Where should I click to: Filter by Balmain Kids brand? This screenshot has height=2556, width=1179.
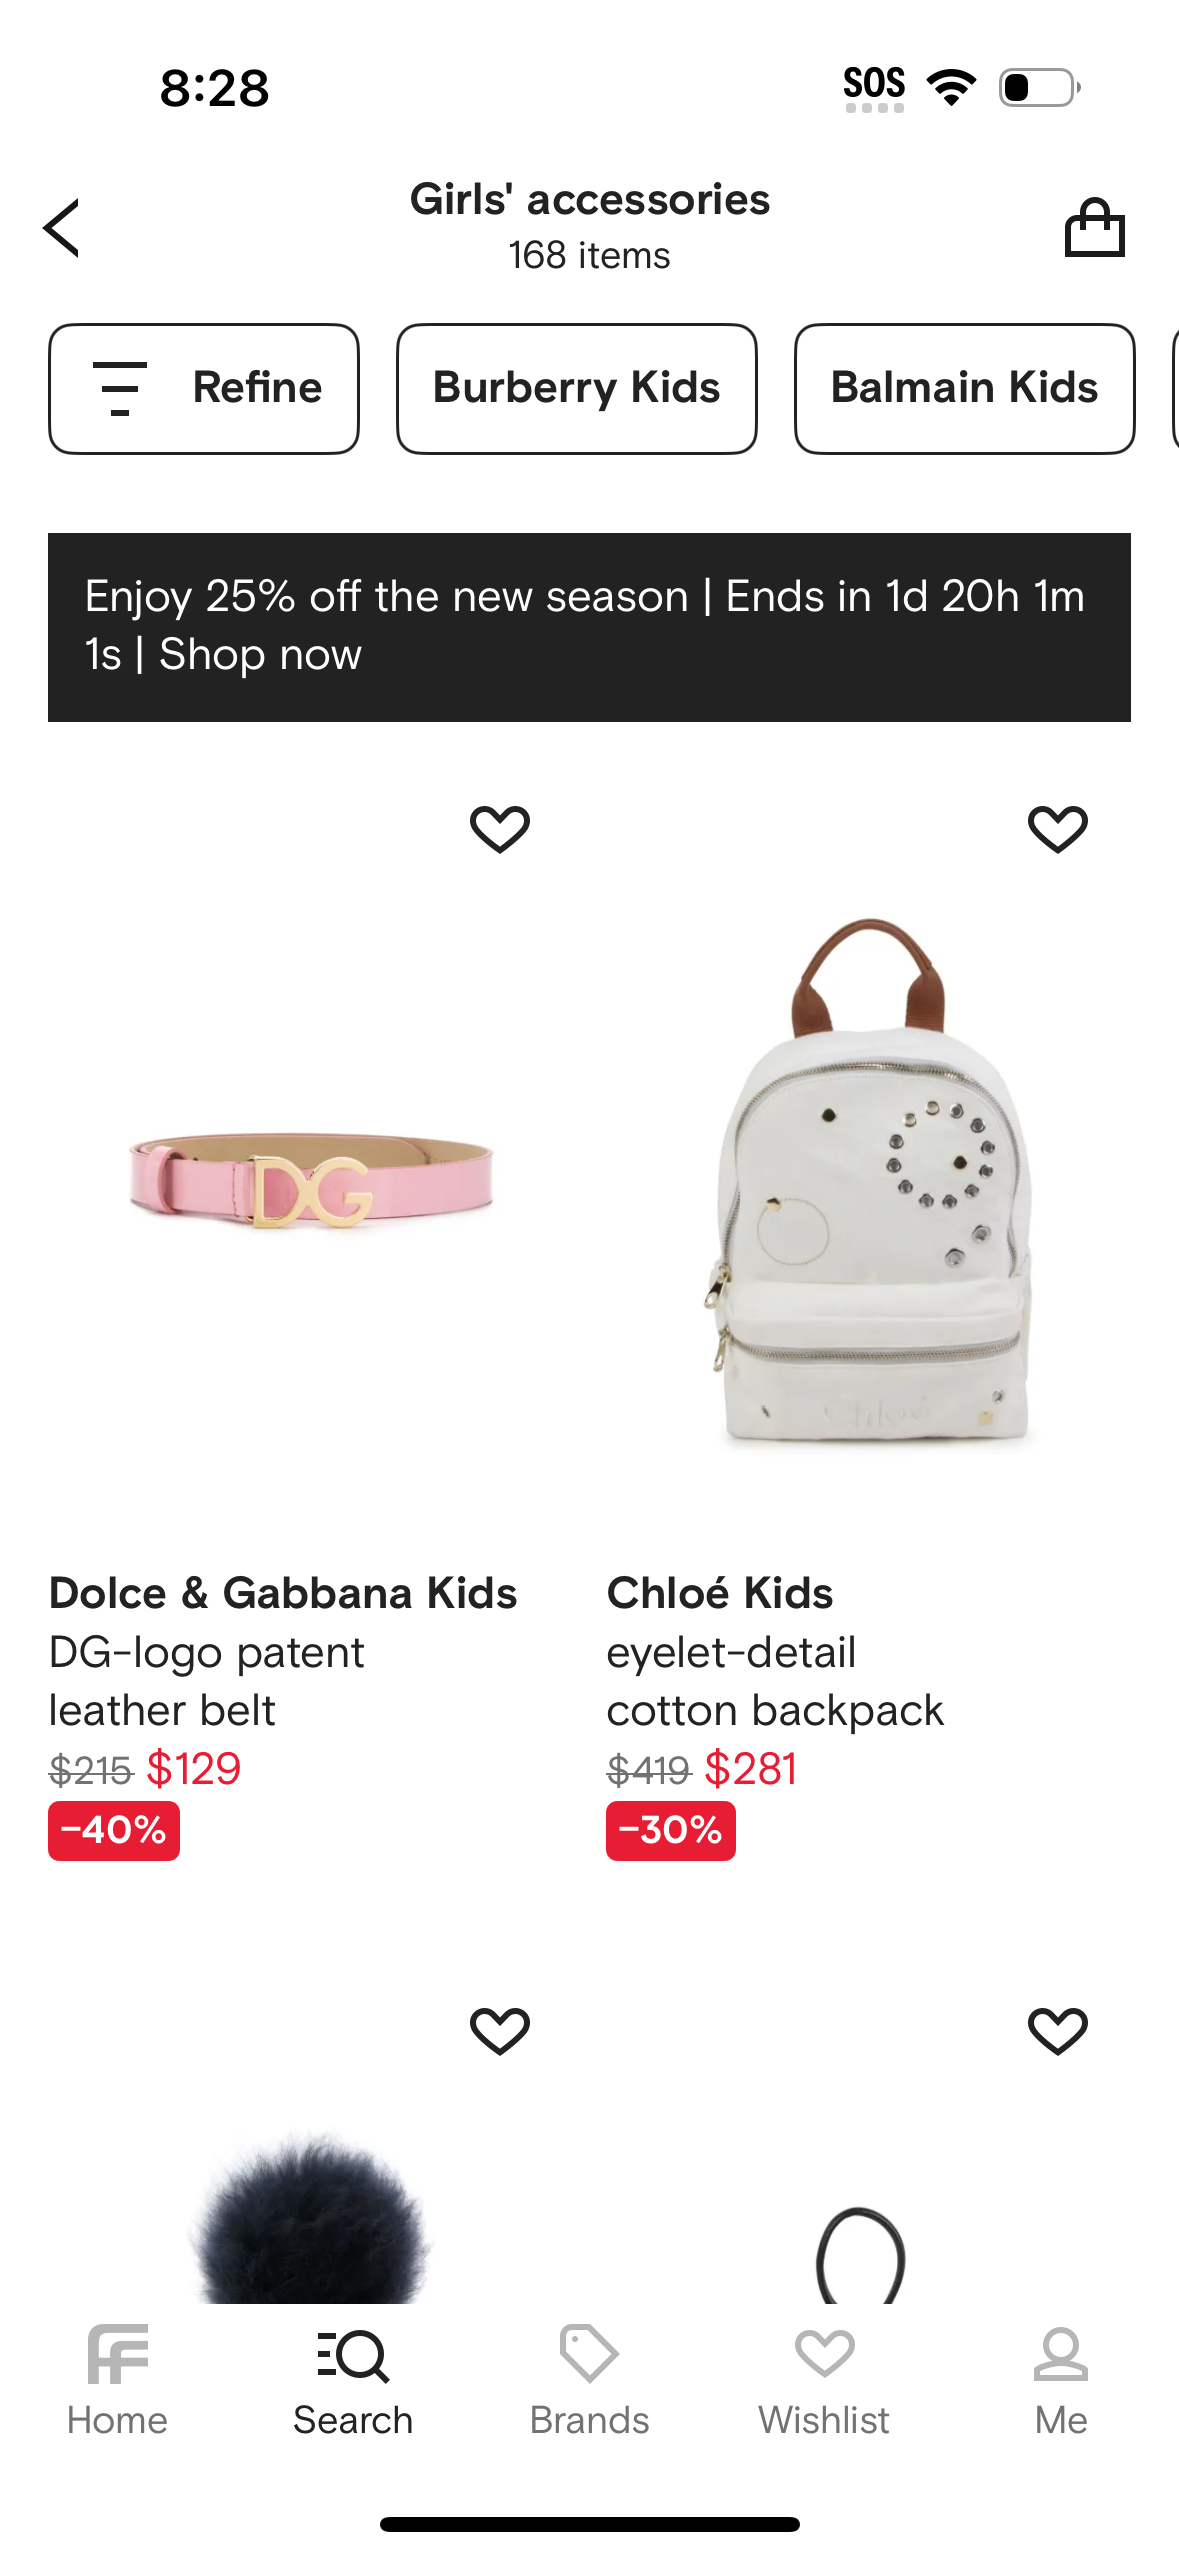964,388
